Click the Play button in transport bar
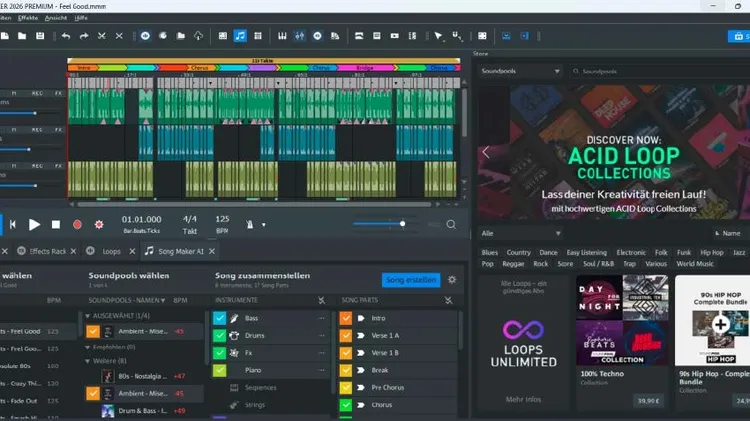This screenshot has width=750, height=421. tap(34, 225)
